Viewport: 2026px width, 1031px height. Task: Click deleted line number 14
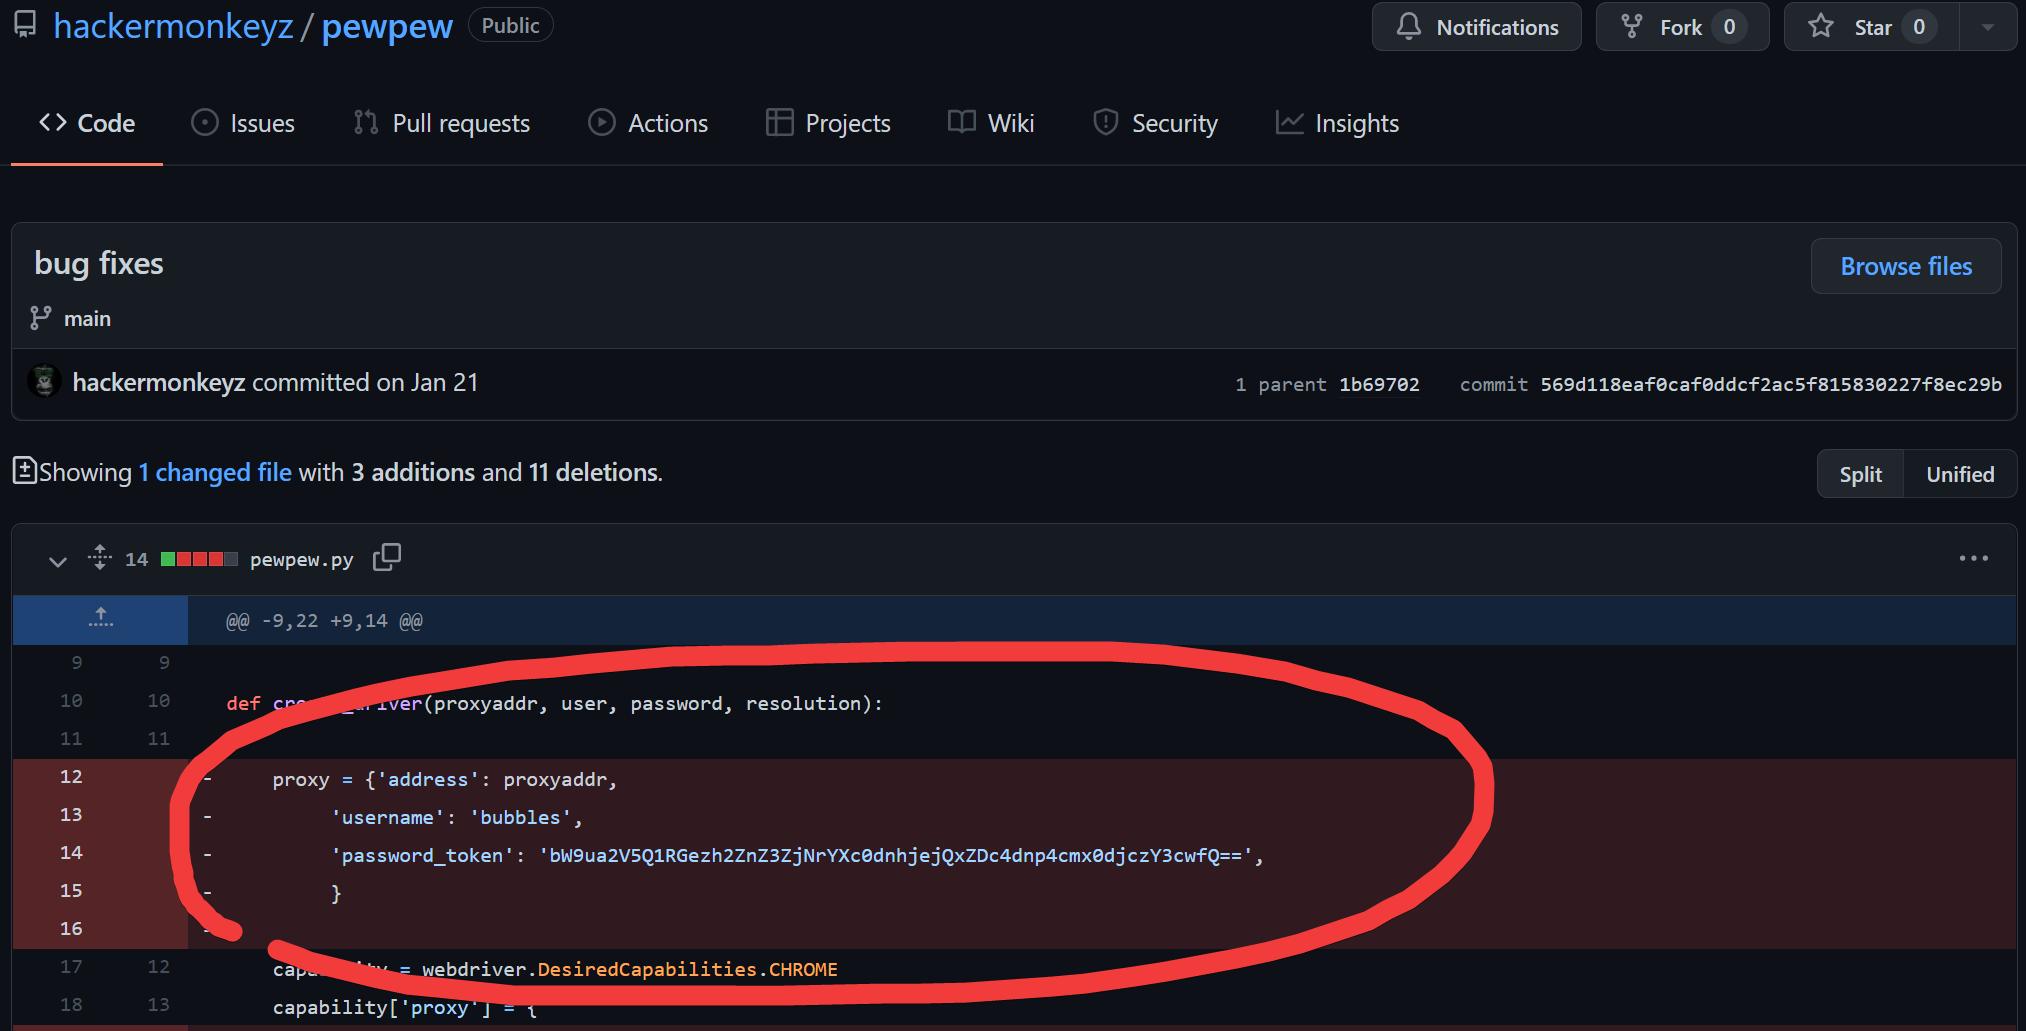tap(71, 853)
